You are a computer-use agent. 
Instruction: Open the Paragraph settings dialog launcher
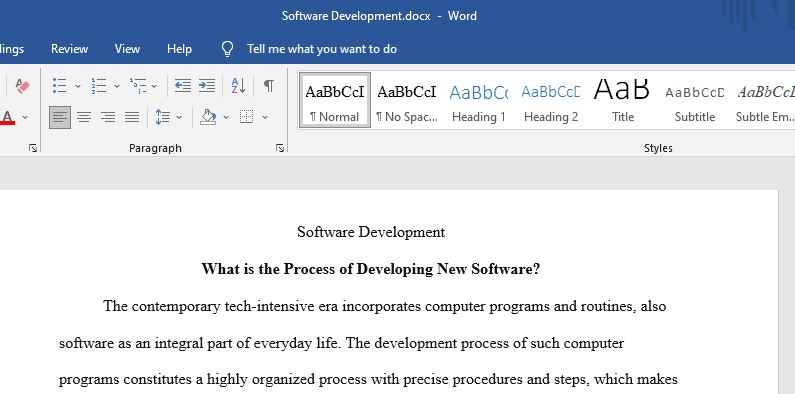click(280, 148)
